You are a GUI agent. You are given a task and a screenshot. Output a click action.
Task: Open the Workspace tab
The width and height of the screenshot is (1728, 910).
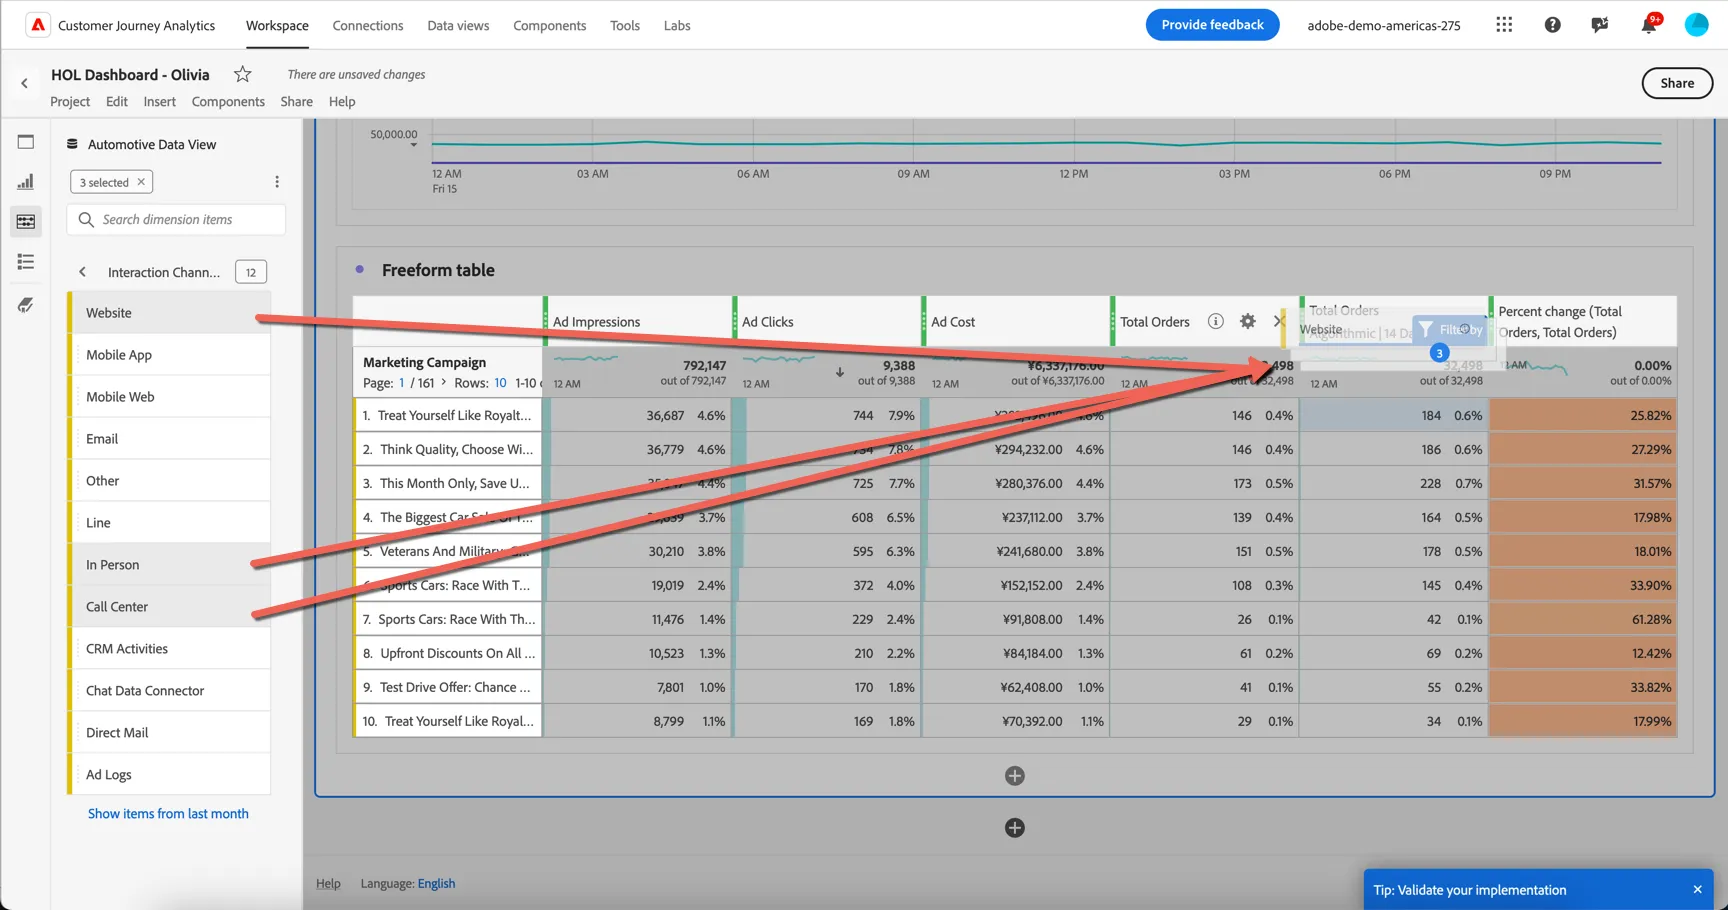click(x=277, y=25)
